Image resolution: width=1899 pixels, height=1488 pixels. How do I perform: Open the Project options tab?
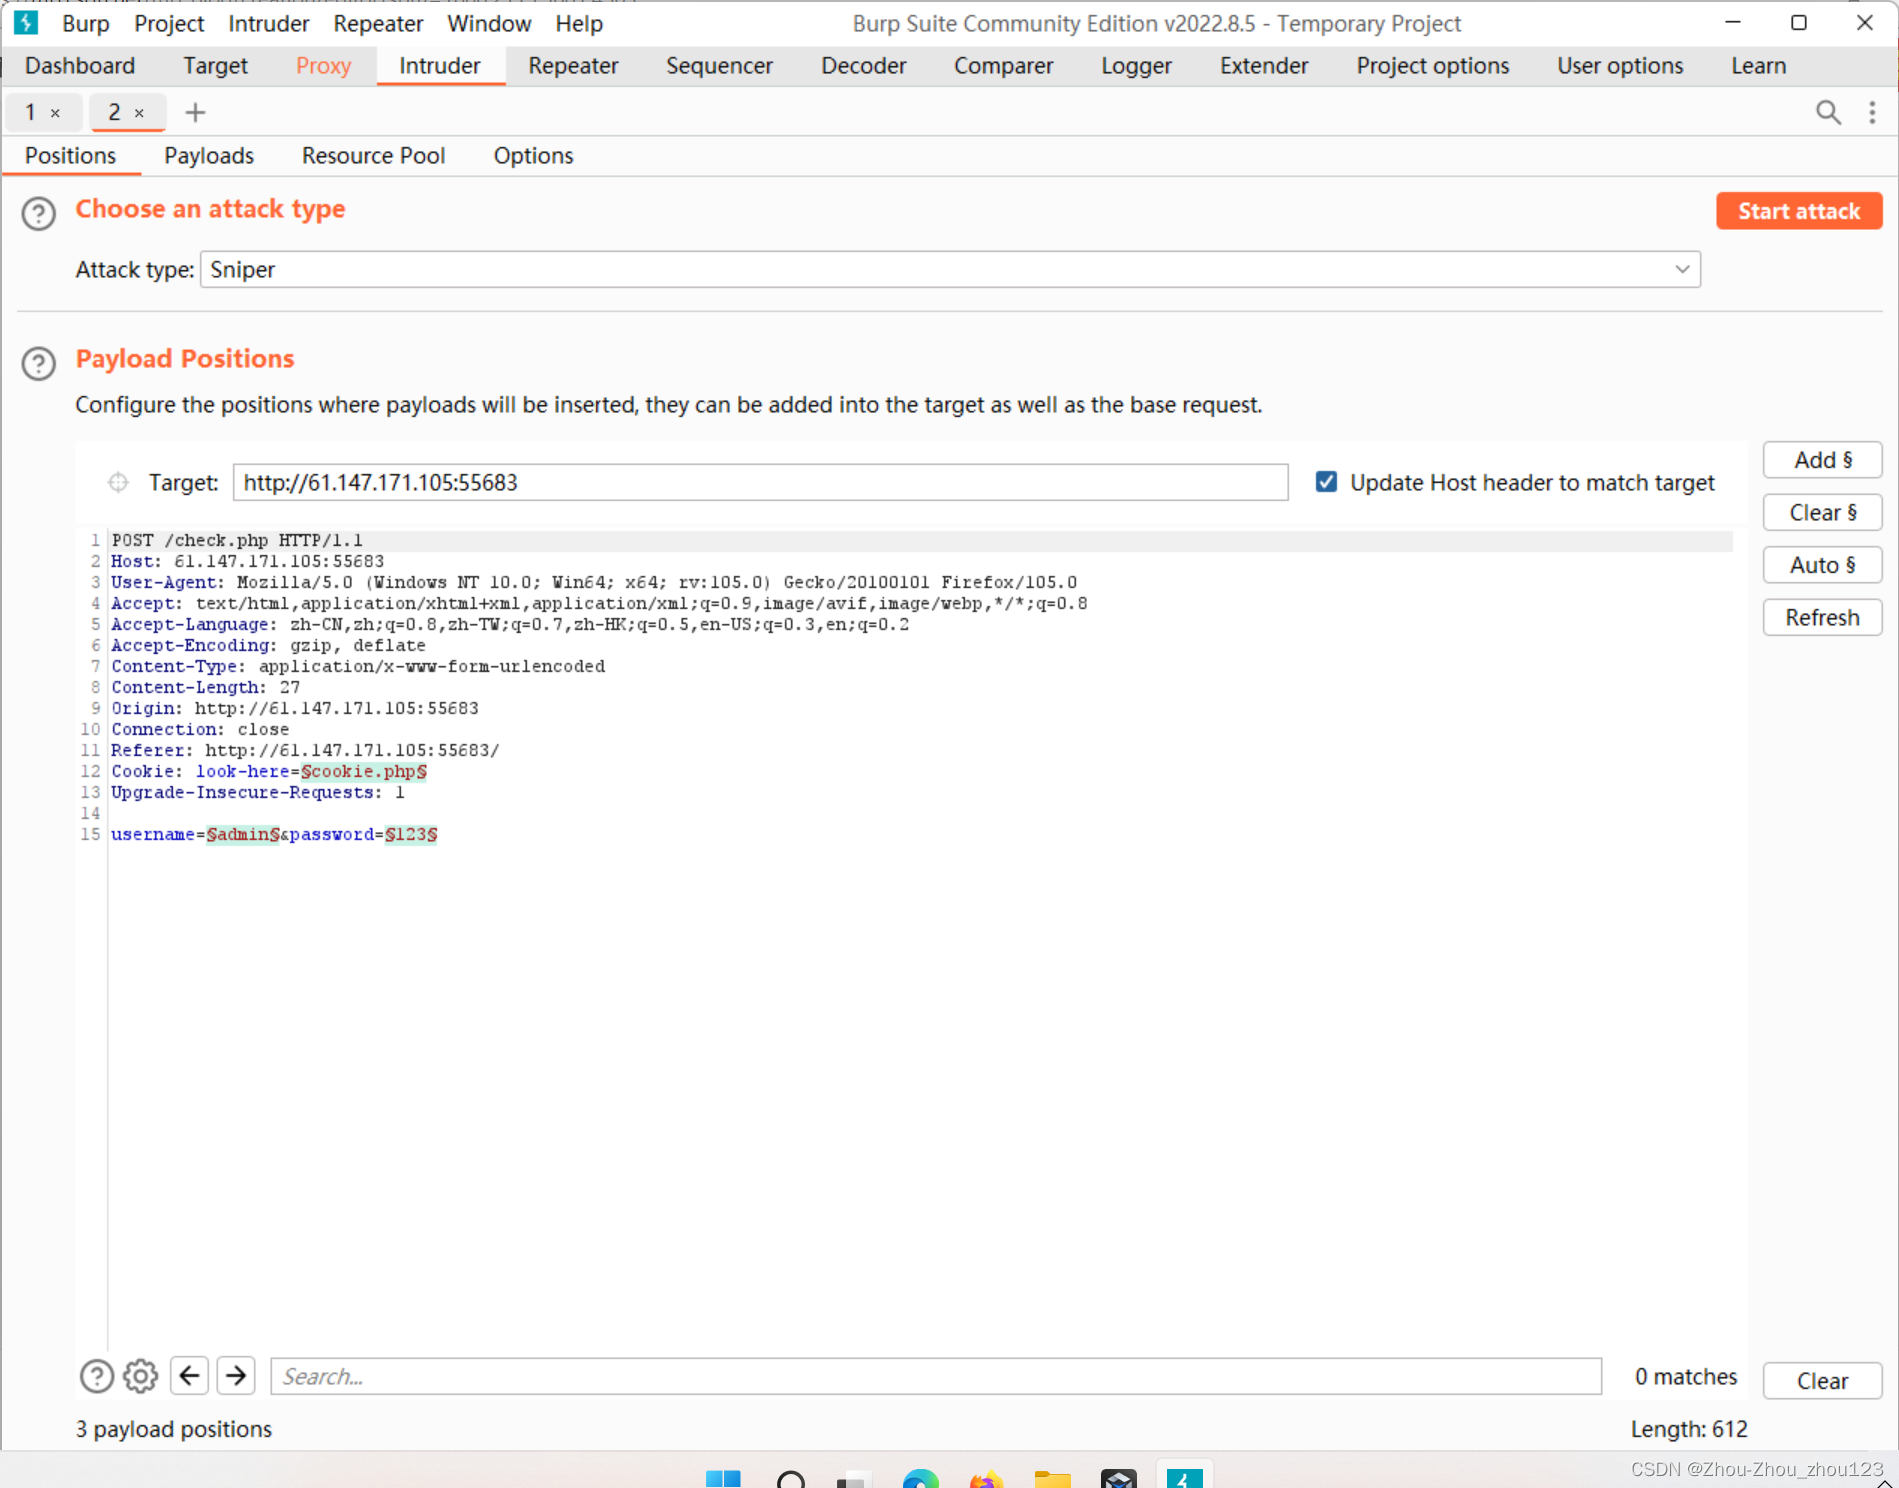click(1432, 66)
